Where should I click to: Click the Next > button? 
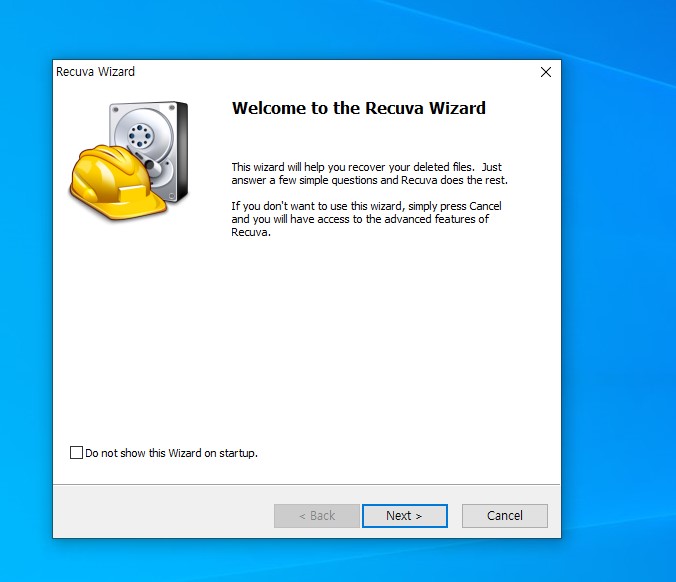(x=405, y=516)
